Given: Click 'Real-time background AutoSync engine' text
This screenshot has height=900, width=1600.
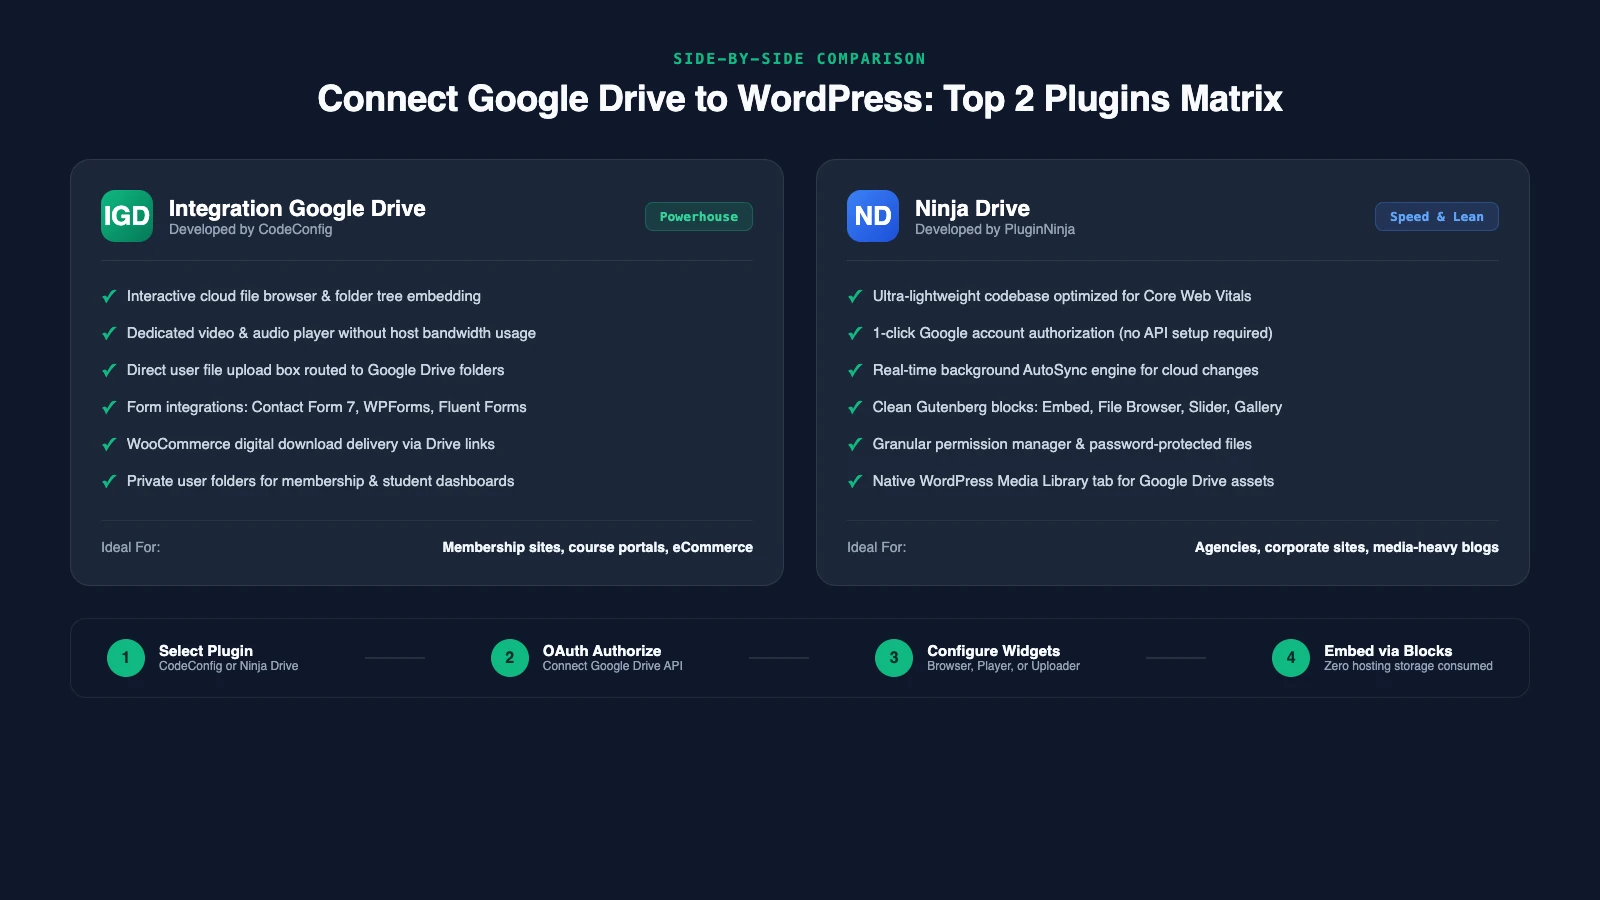Looking at the screenshot, I should point(1065,370).
